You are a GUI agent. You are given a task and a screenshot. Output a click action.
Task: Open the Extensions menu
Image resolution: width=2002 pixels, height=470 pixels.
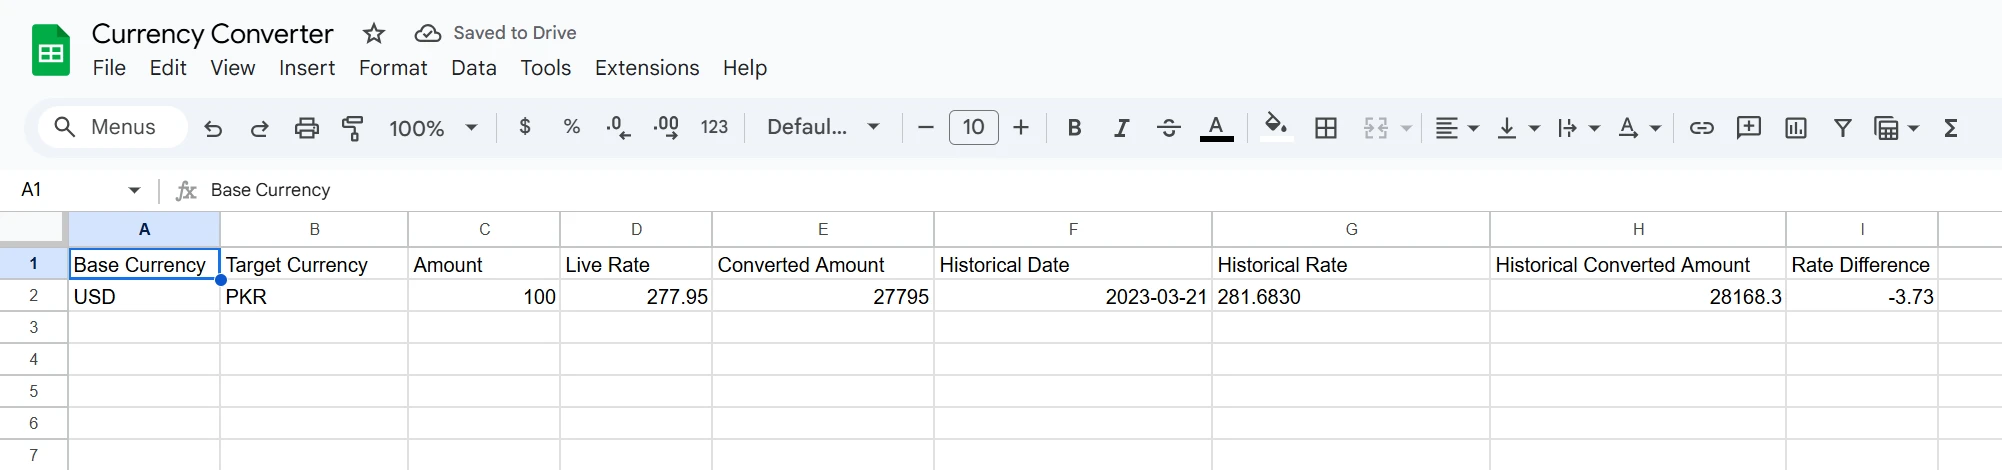click(647, 68)
